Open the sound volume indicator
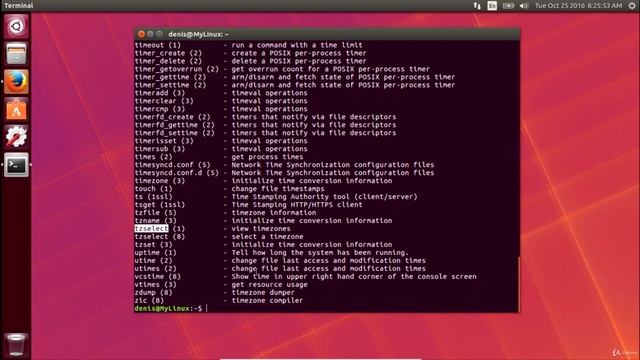 [524, 5]
